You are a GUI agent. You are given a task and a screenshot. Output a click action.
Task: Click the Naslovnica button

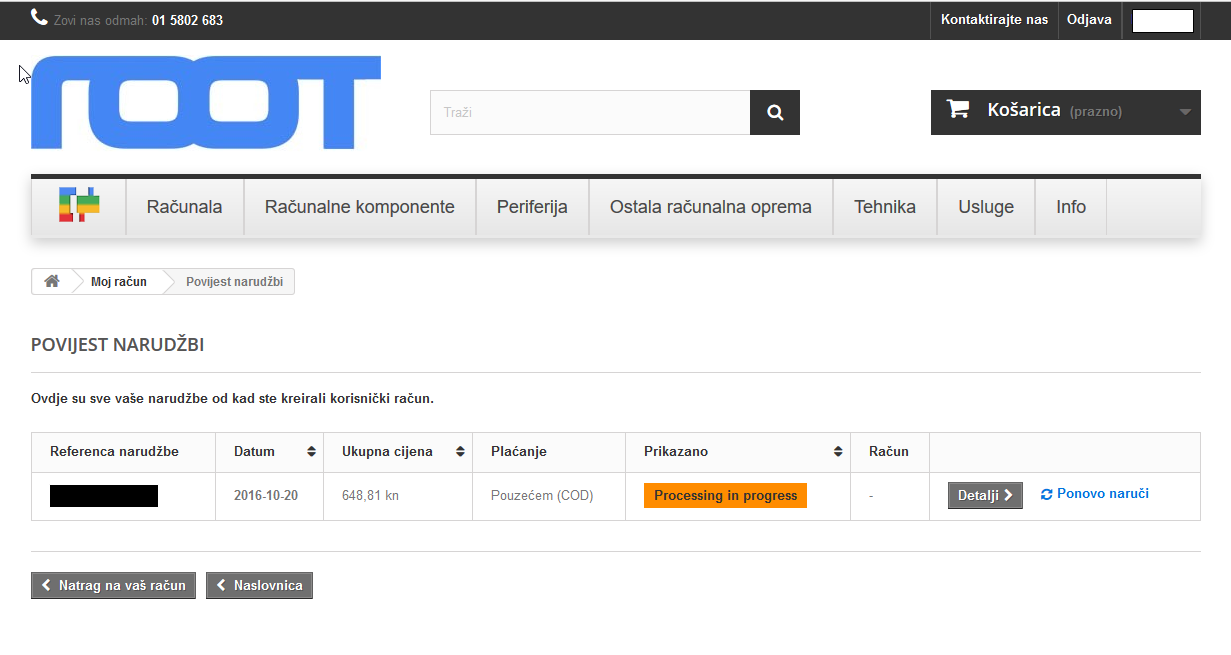(x=259, y=585)
